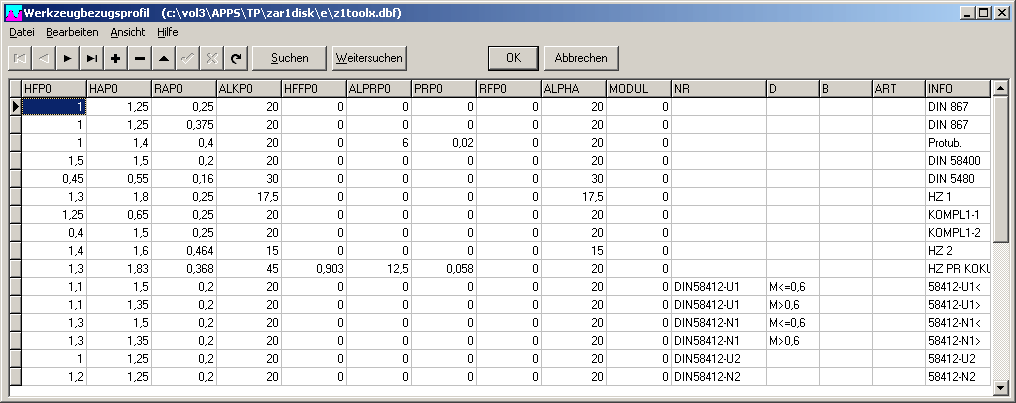Go to next record arrow

point(68,58)
